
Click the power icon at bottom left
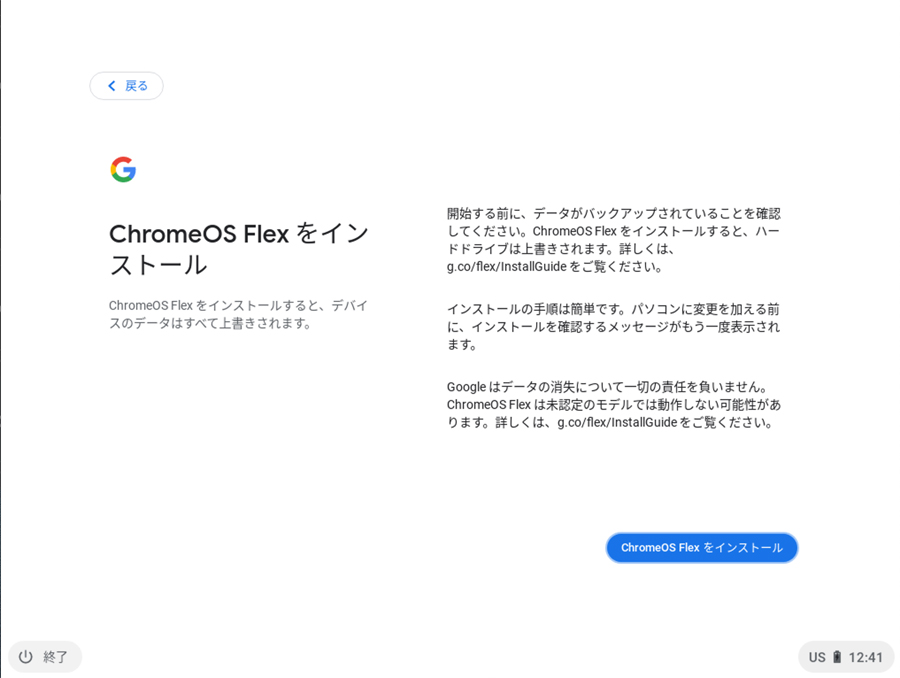tap(26, 657)
